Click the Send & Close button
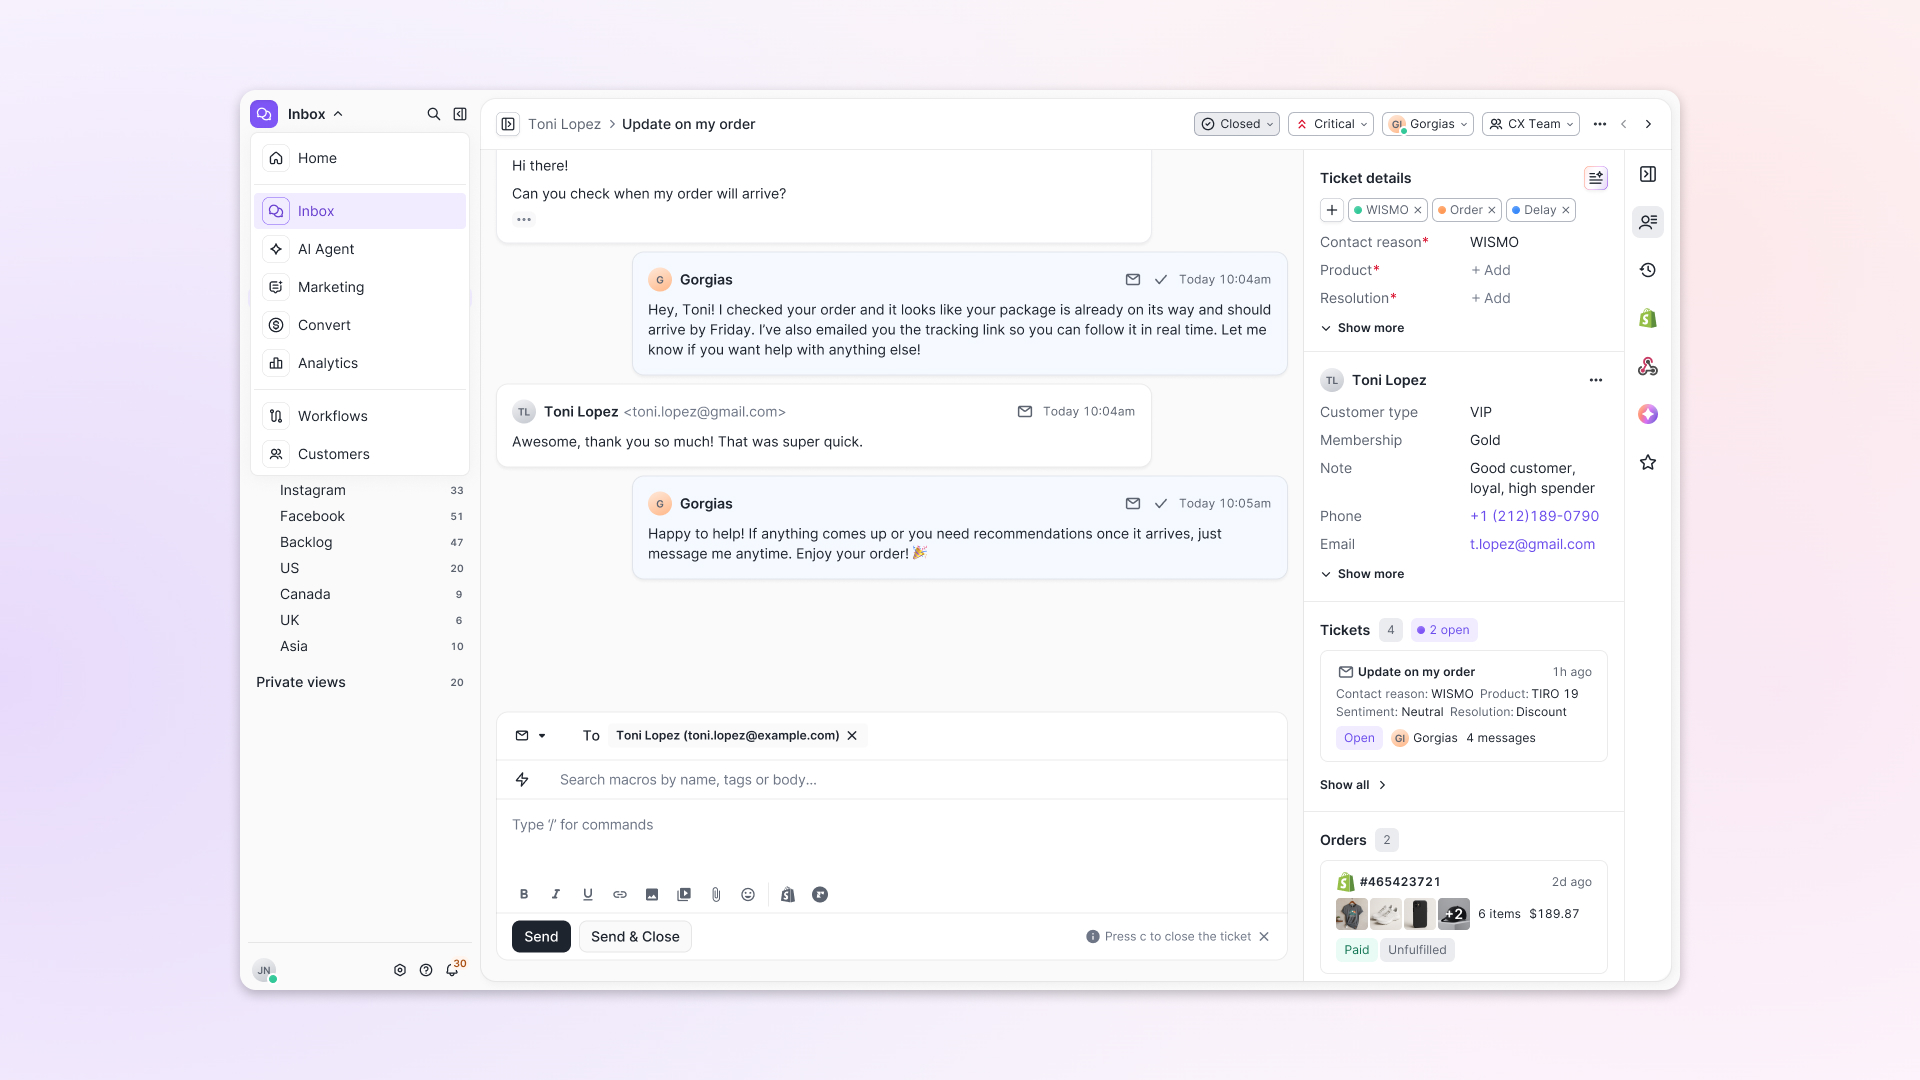 click(635, 937)
